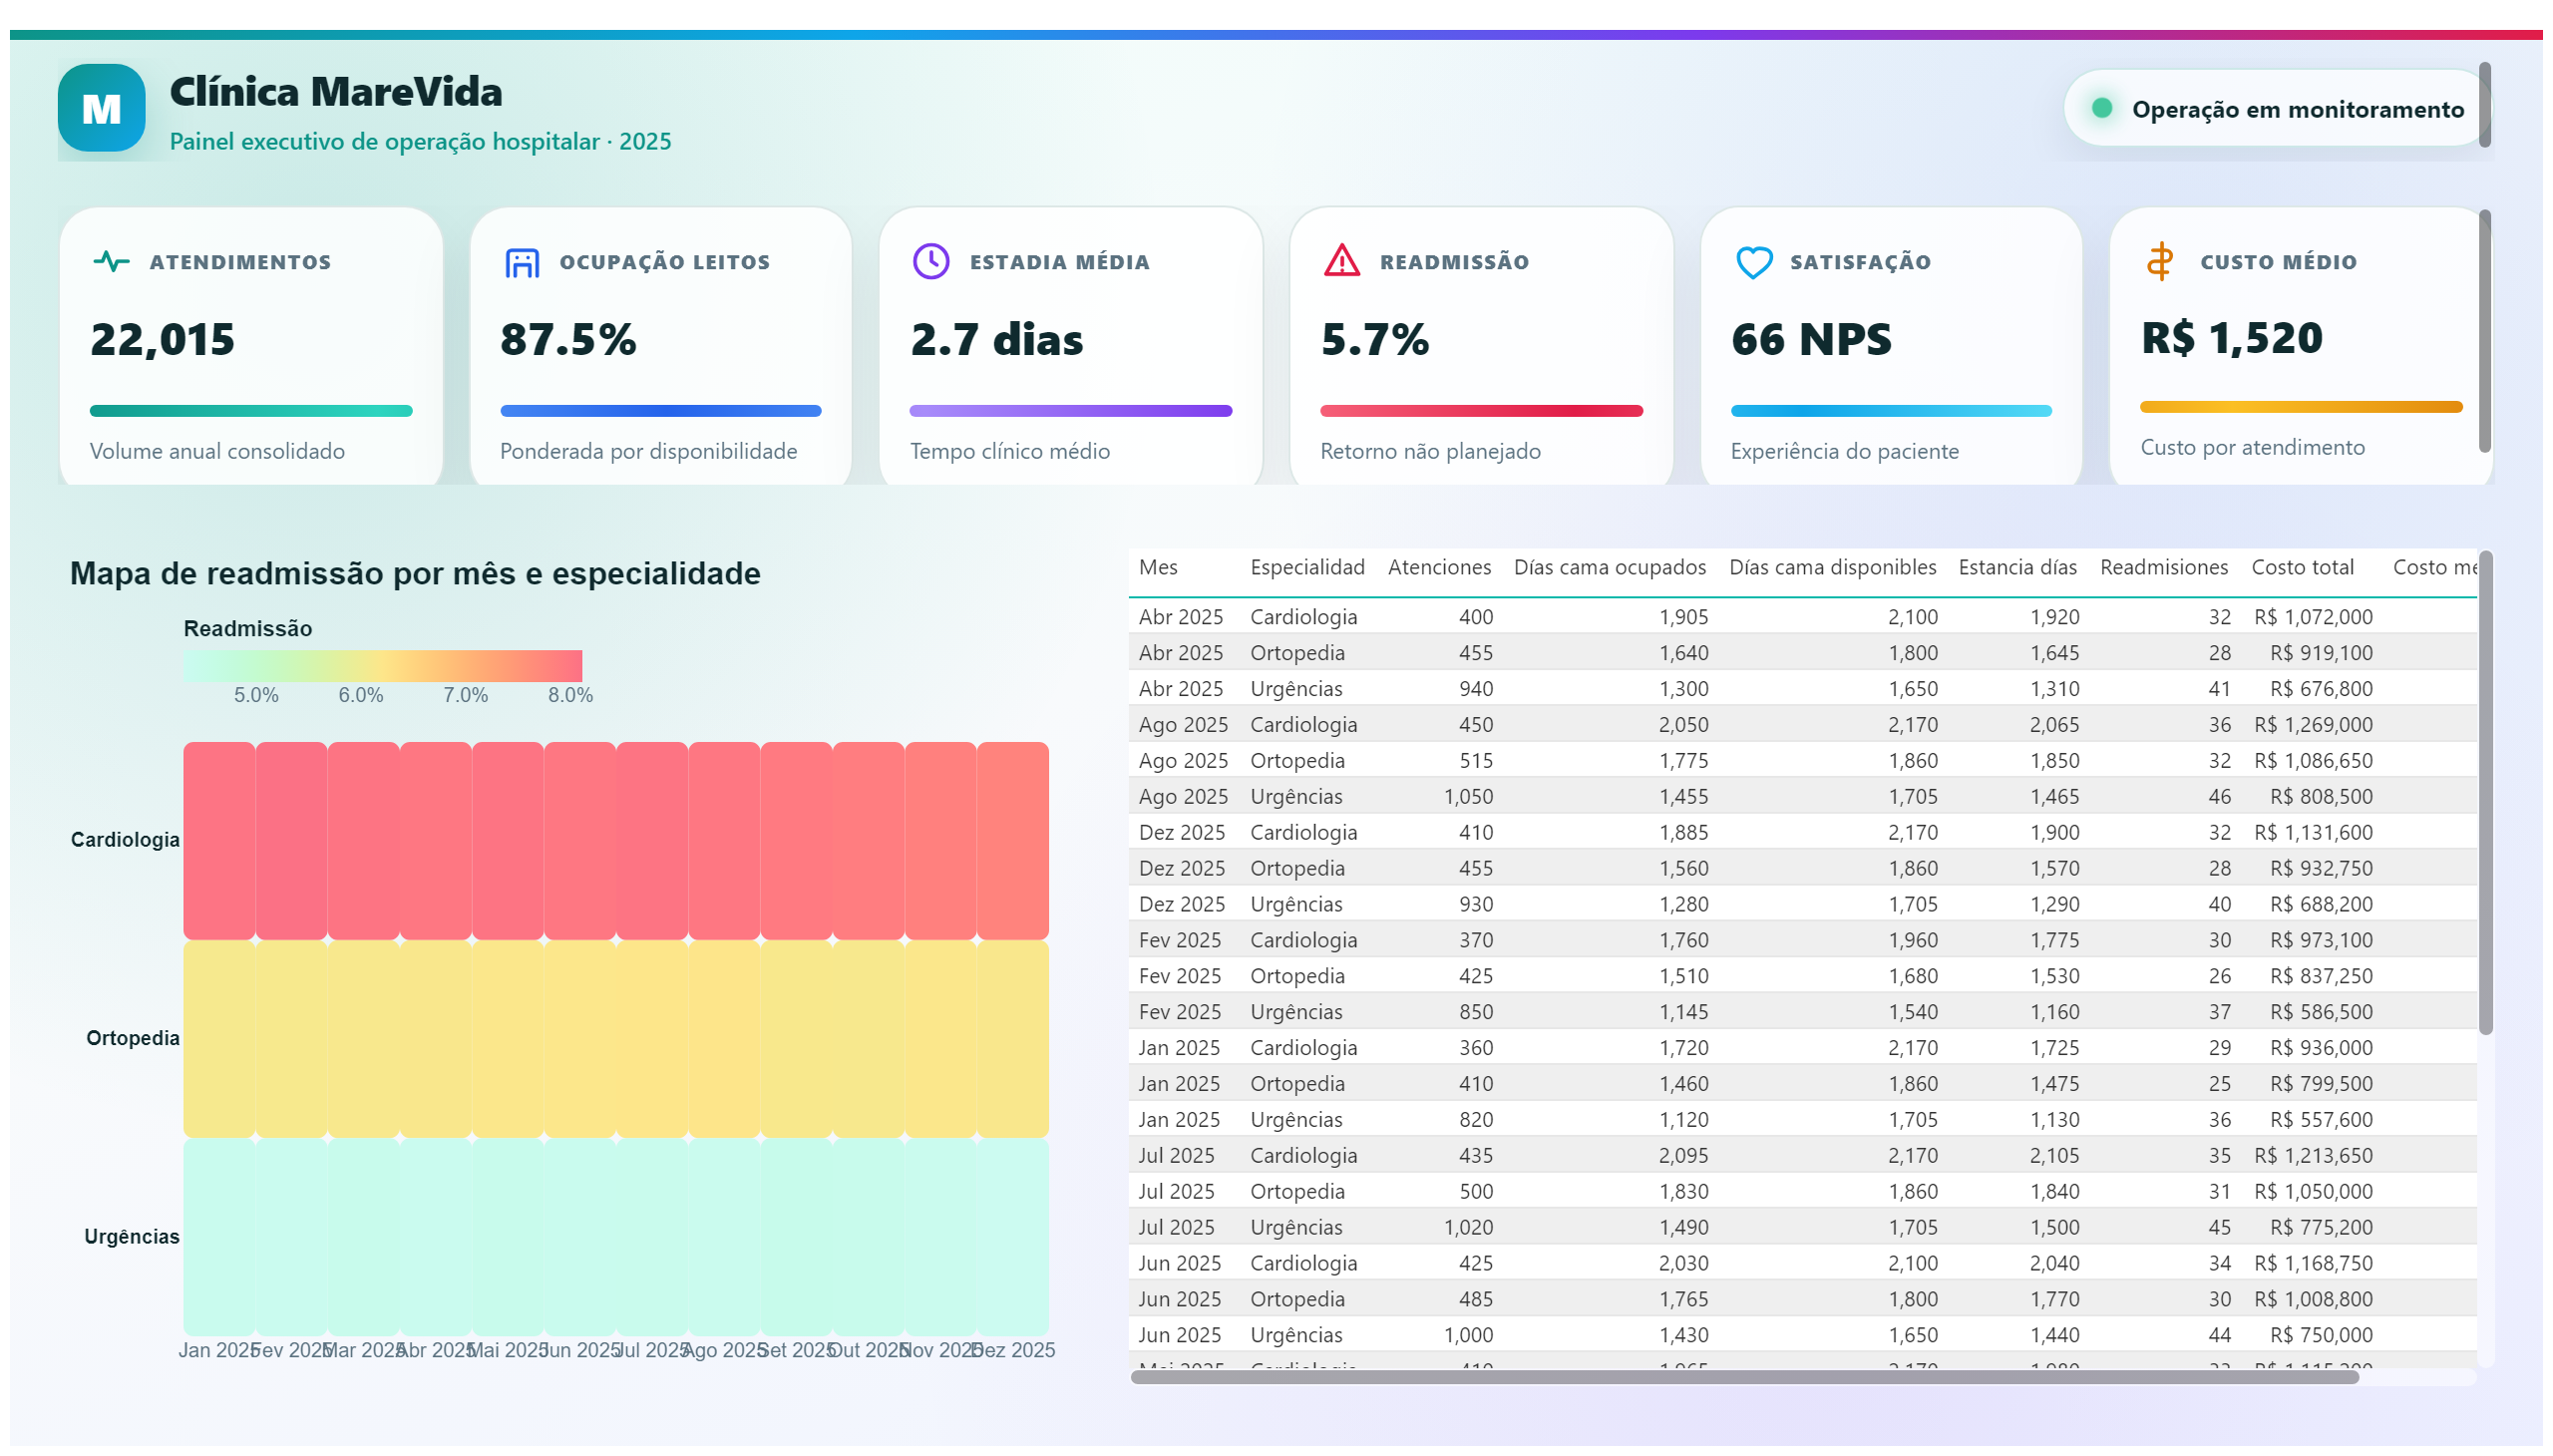Screen dimensions: 2553x1456
Task: Click the Operação em monitoramento status pill
Action: pos(2276,108)
